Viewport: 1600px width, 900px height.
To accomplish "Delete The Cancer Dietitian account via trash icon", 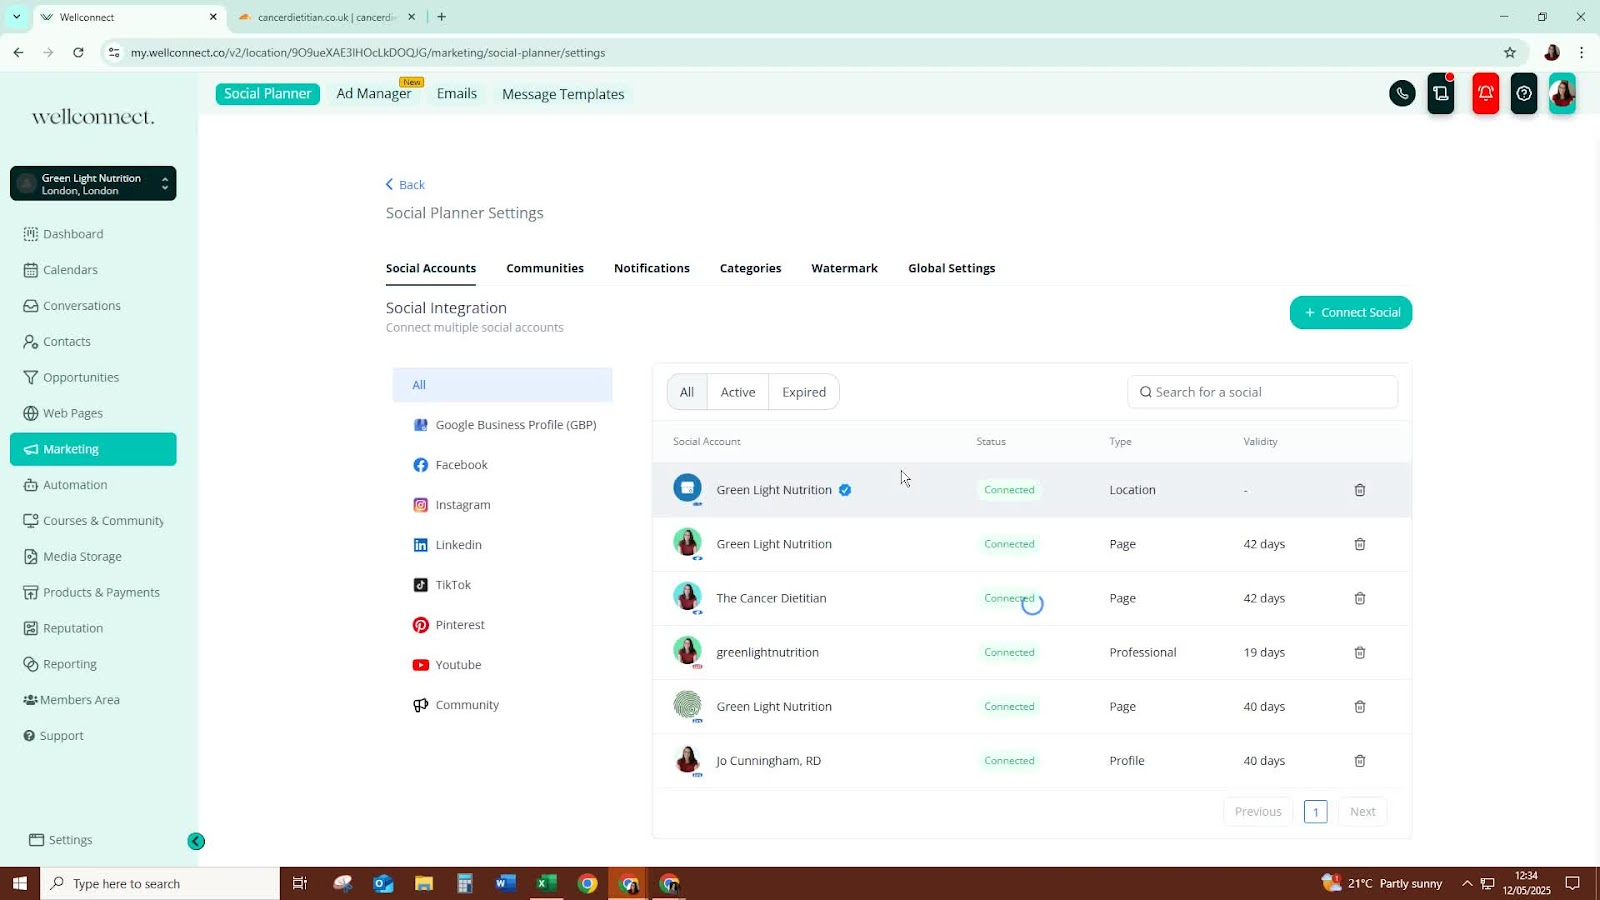I will 1359,598.
